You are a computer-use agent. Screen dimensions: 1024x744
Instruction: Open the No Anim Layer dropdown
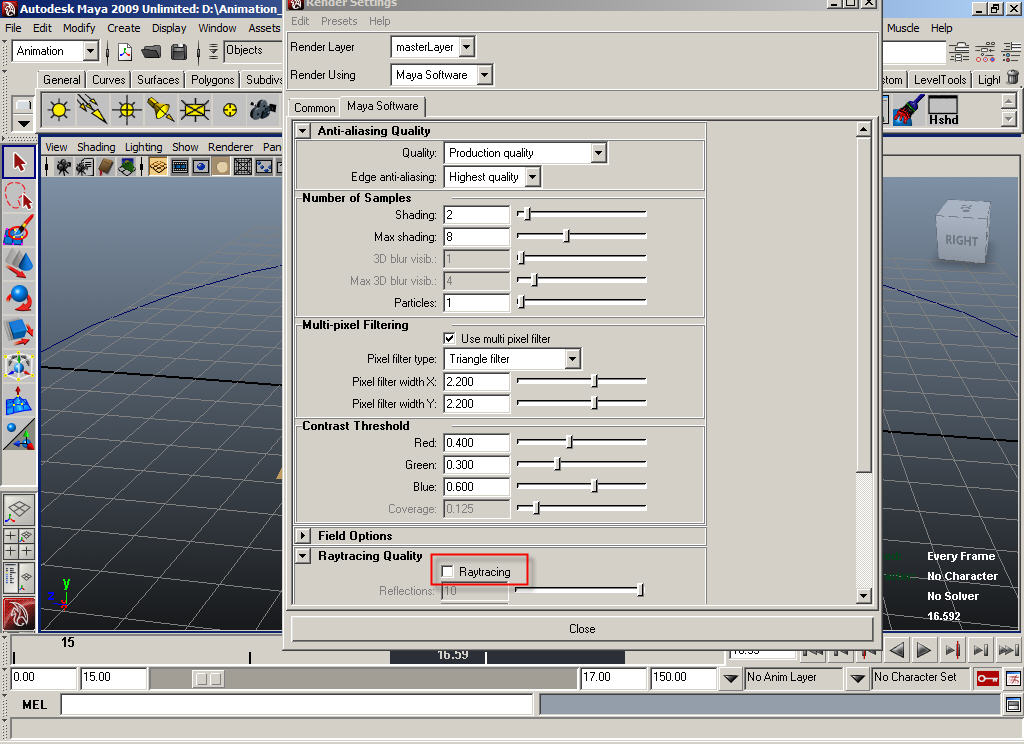click(730, 678)
